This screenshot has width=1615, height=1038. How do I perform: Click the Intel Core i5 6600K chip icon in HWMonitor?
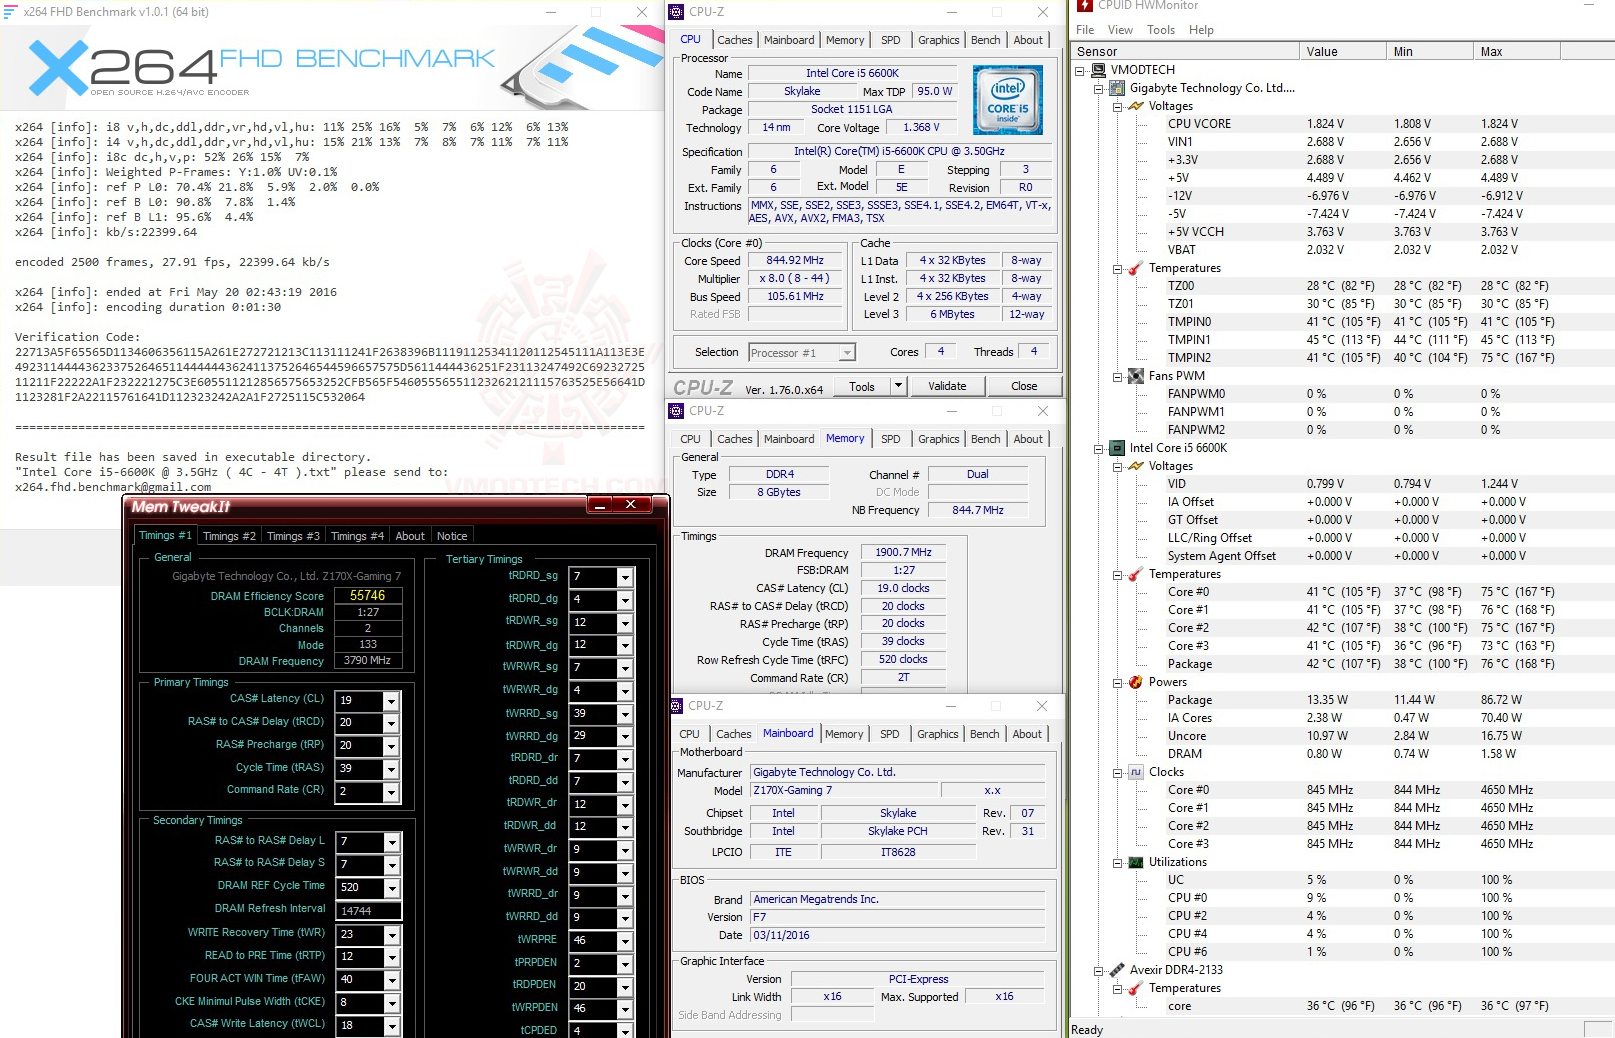coord(1117,448)
